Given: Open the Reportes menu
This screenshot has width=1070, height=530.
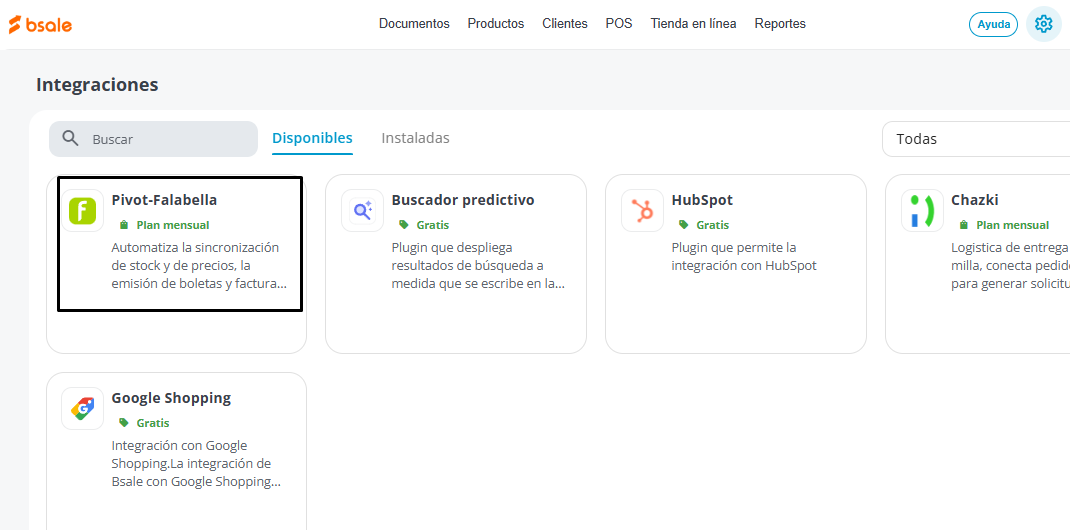Looking at the screenshot, I should 780,24.
